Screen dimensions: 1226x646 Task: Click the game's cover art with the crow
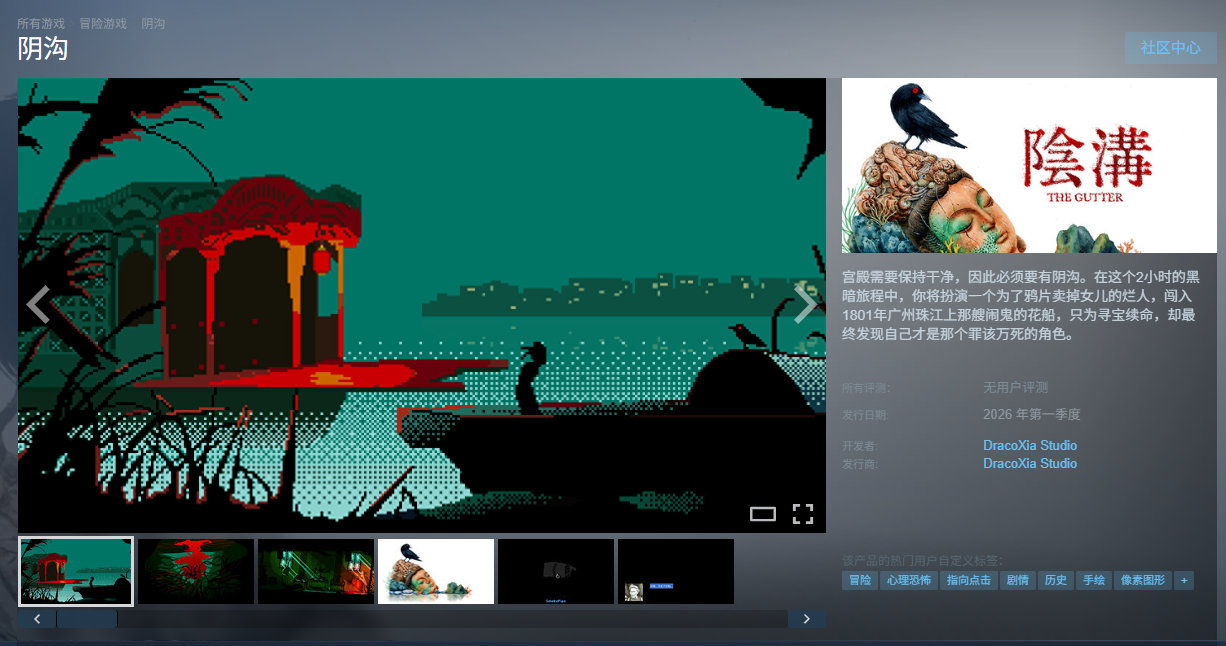click(x=1029, y=165)
